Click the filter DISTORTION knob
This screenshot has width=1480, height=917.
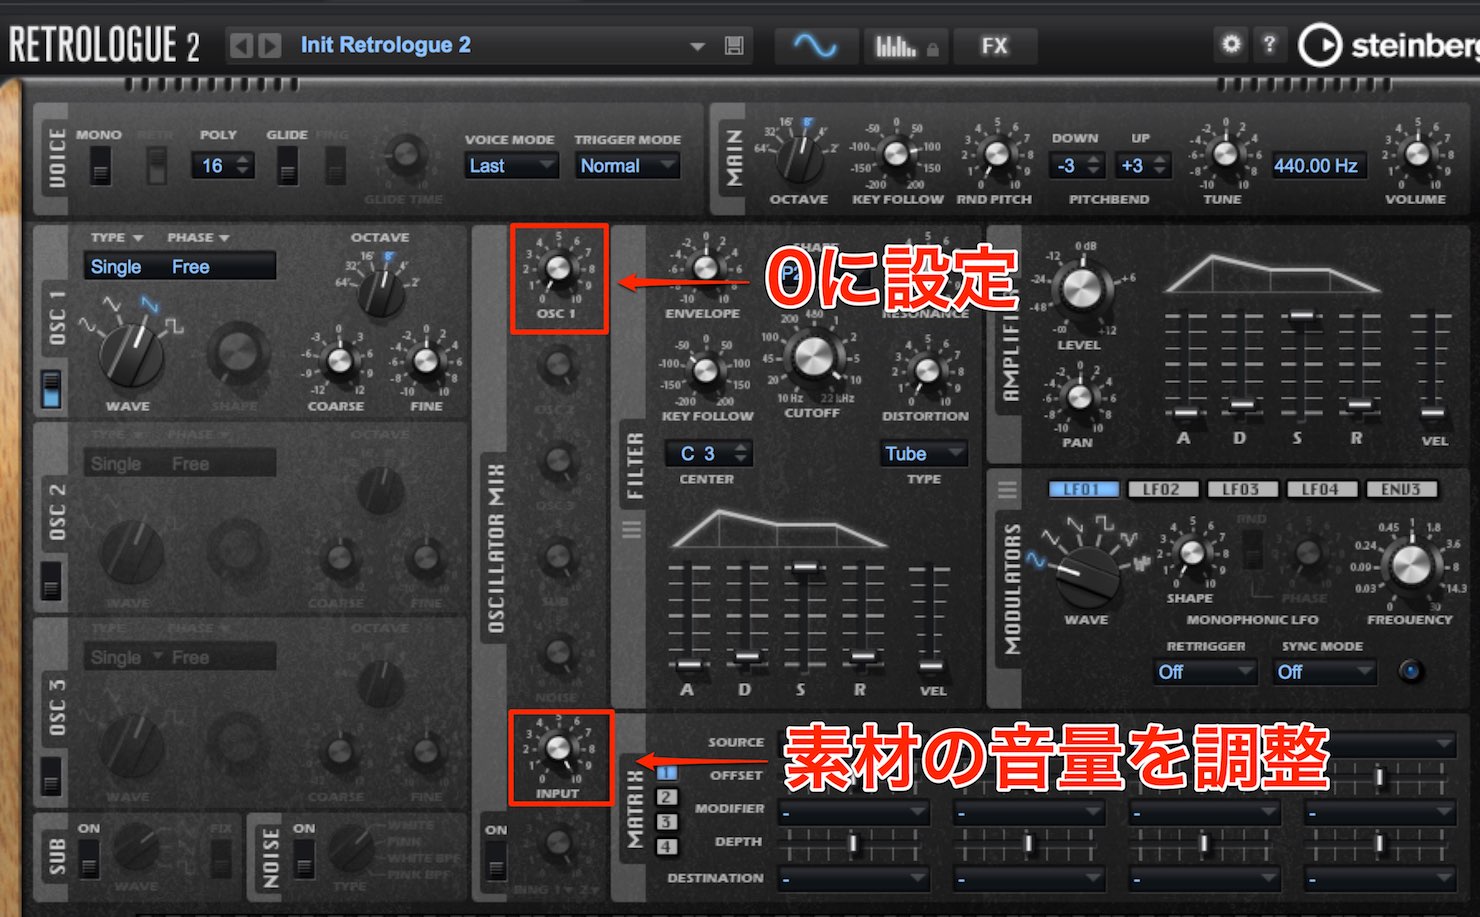(927, 371)
